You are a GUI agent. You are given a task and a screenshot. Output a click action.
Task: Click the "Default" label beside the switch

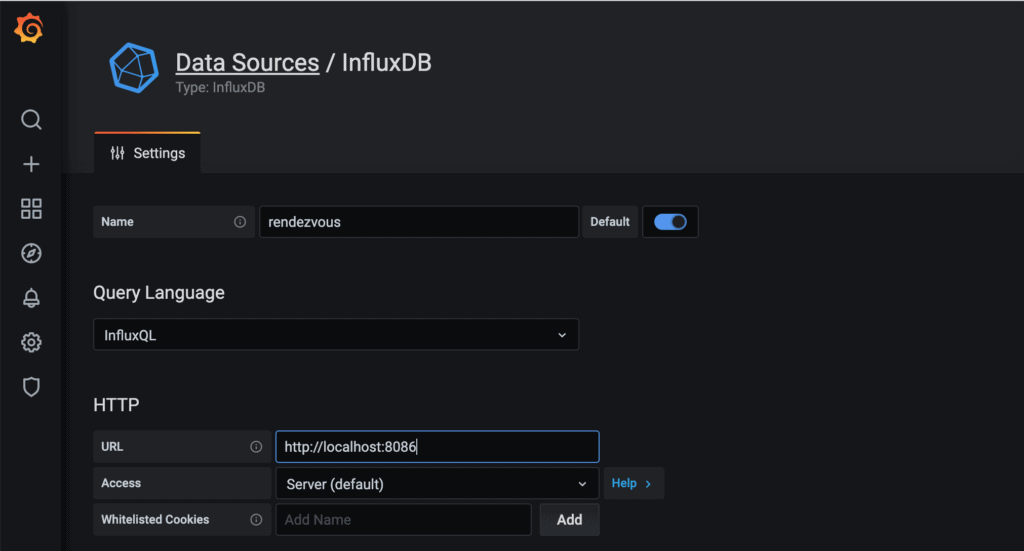pyautogui.click(x=610, y=222)
